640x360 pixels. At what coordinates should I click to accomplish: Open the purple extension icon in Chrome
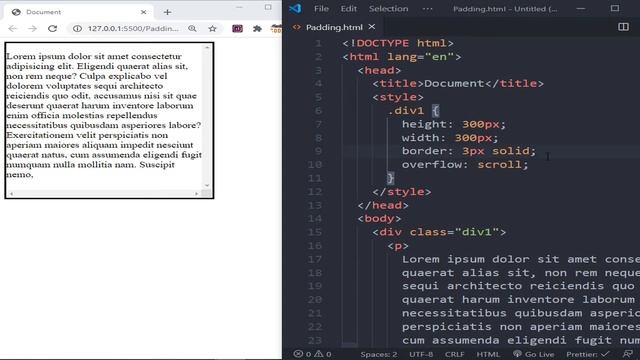point(237,29)
